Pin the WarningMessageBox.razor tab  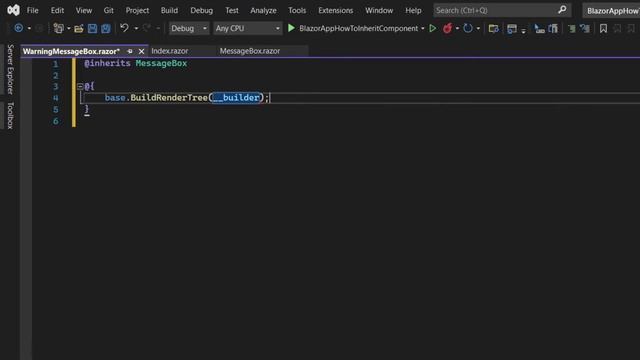[x=130, y=51]
